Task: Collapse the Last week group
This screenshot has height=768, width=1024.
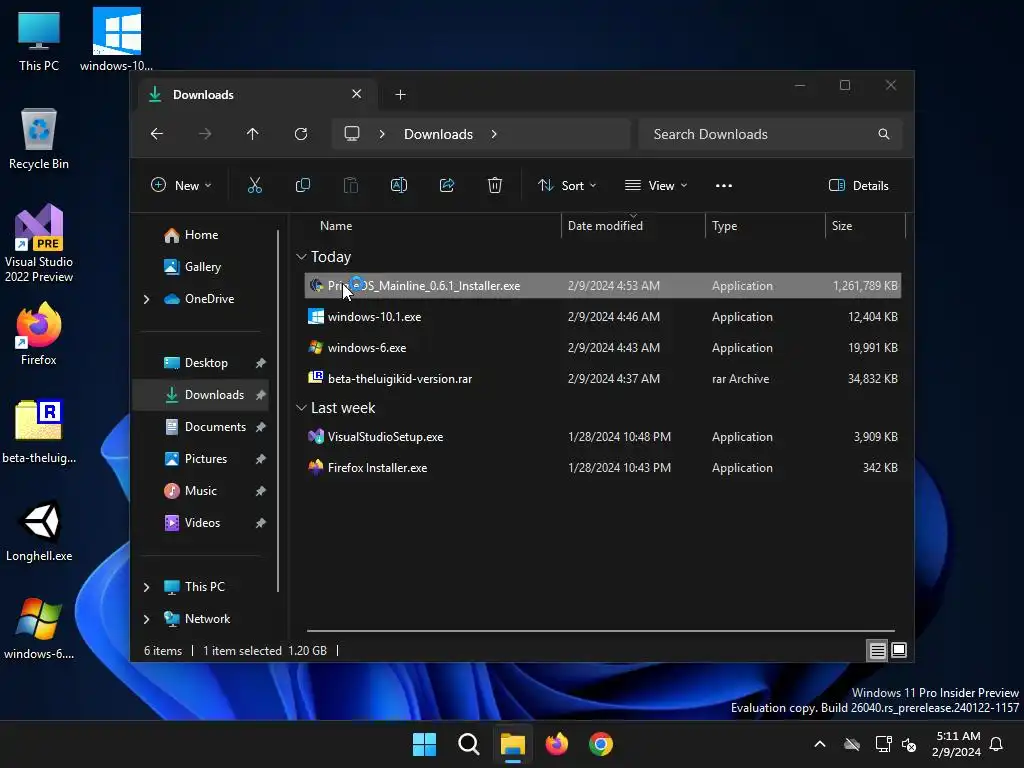Action: (x=301, y=408)
